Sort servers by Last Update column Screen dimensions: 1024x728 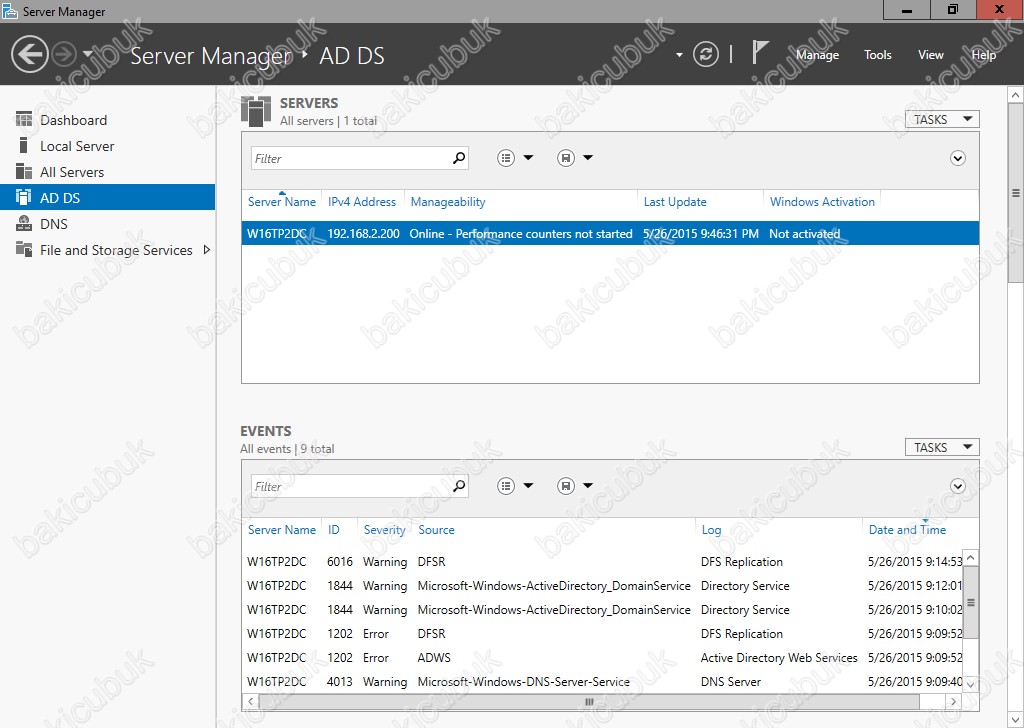point(675,202)
